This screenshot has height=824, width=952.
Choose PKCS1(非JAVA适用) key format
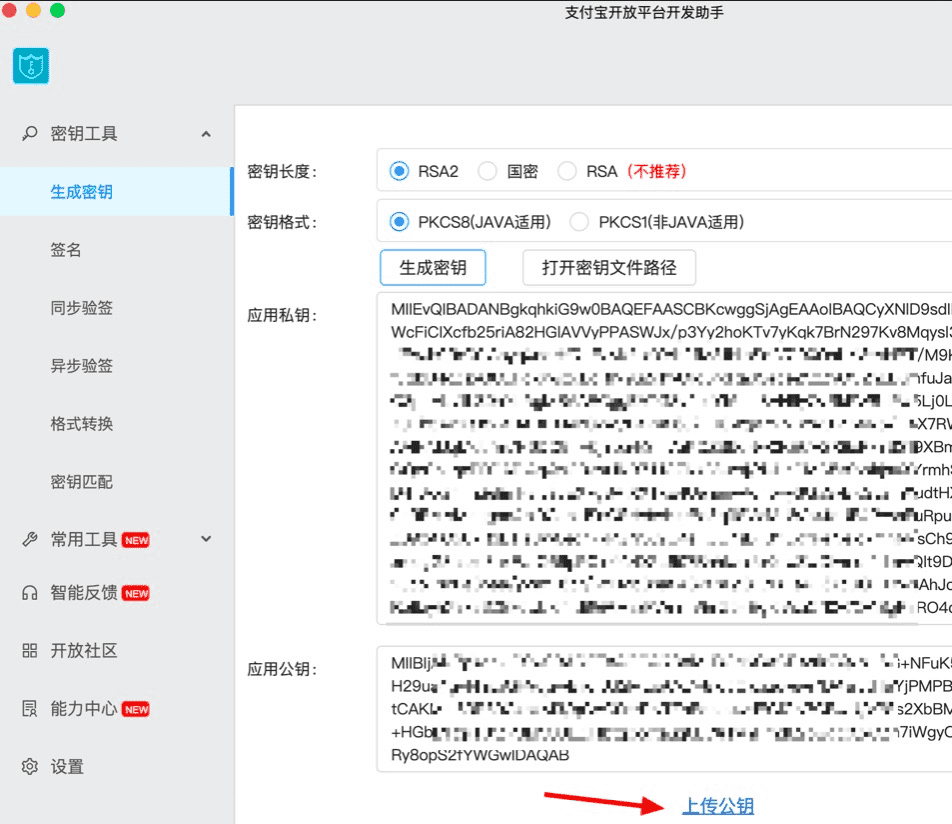579,222
